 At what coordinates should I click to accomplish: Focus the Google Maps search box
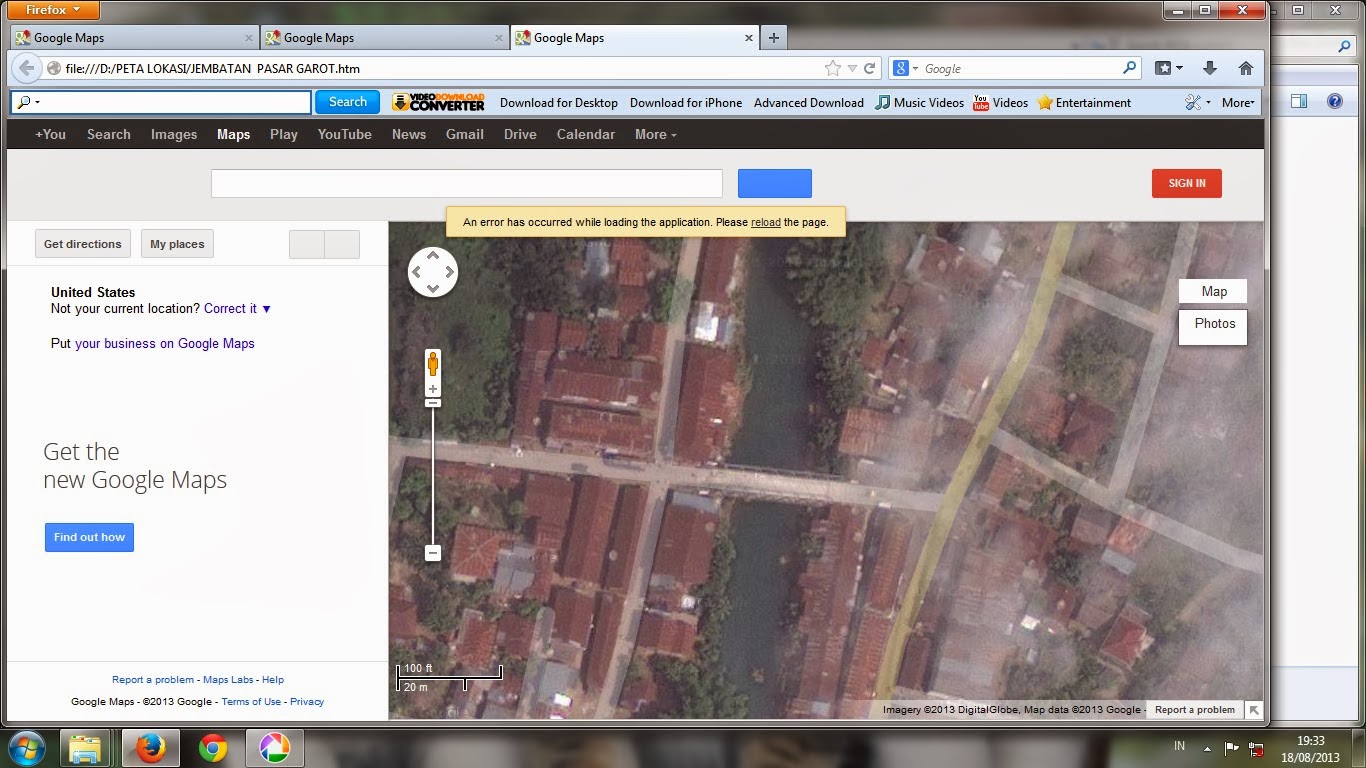coord(466,183)
